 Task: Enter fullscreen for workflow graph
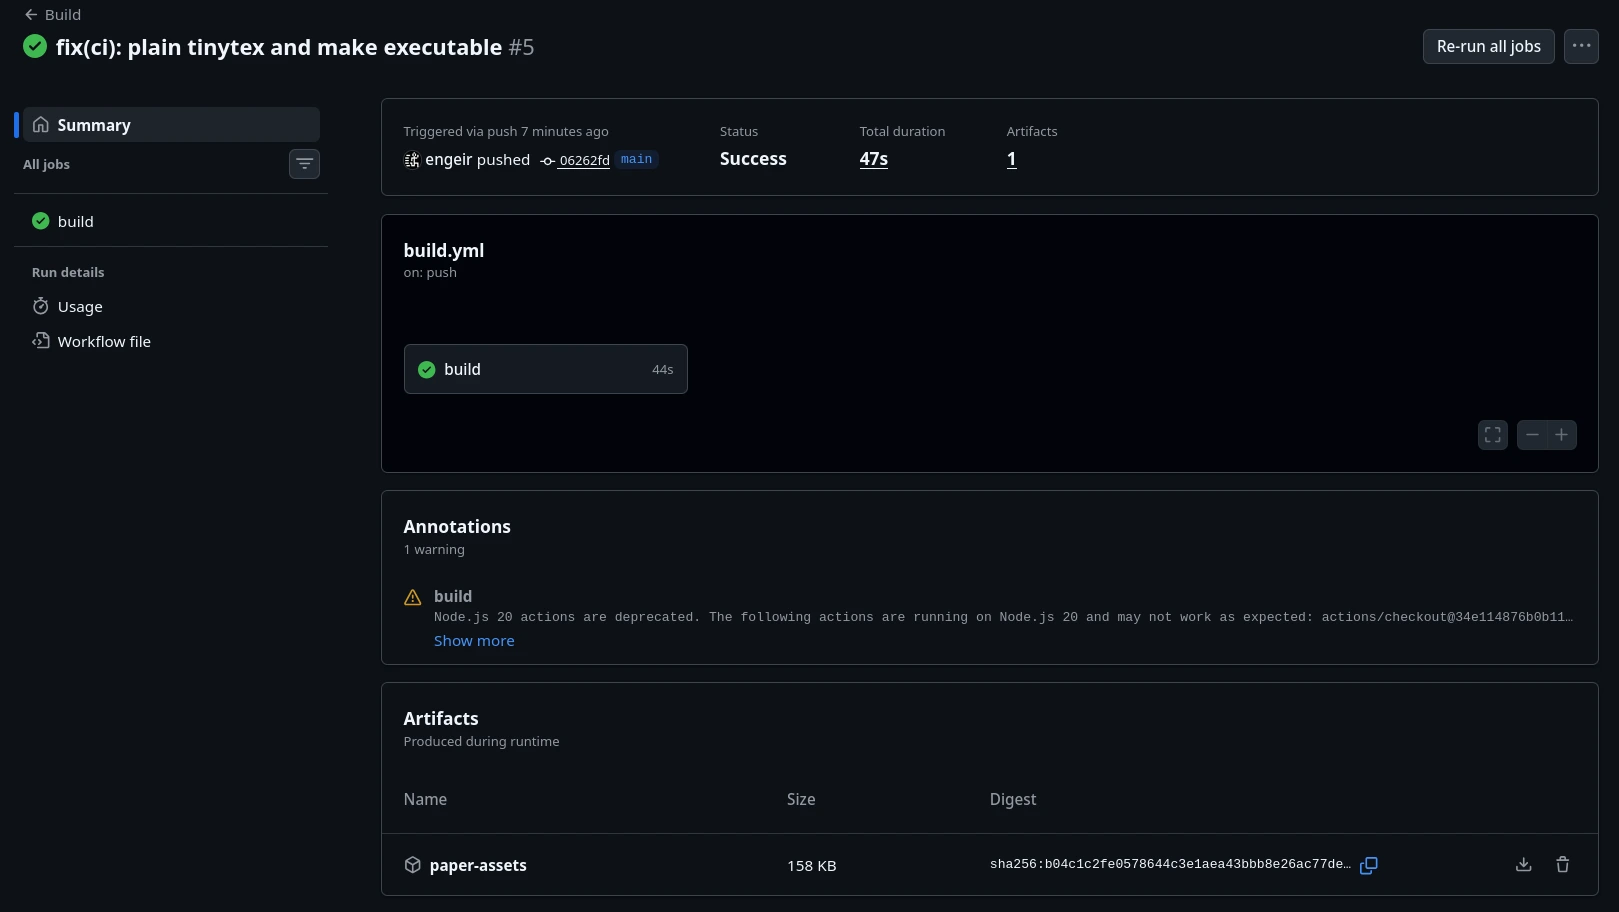pyautogui.click(x=1492, y=435)
